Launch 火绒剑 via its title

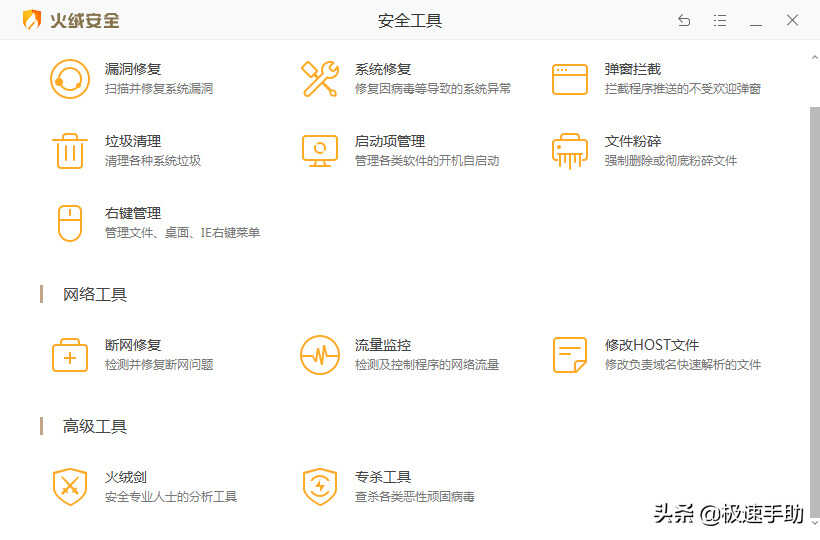(126, 477)
